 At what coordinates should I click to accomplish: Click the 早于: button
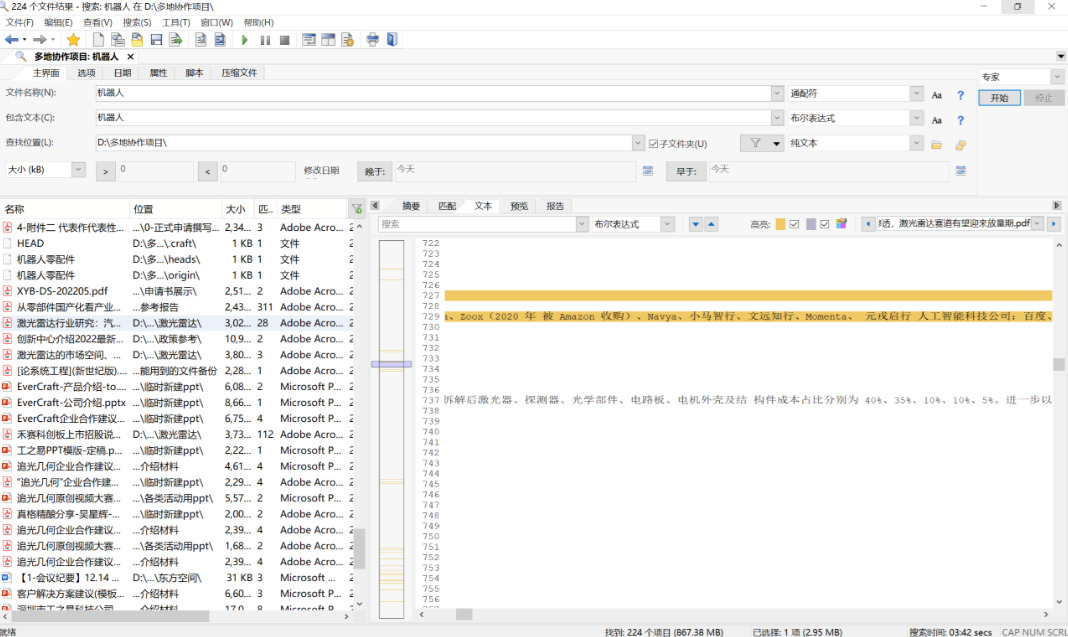pyautogui.click(x=686, y=171)
